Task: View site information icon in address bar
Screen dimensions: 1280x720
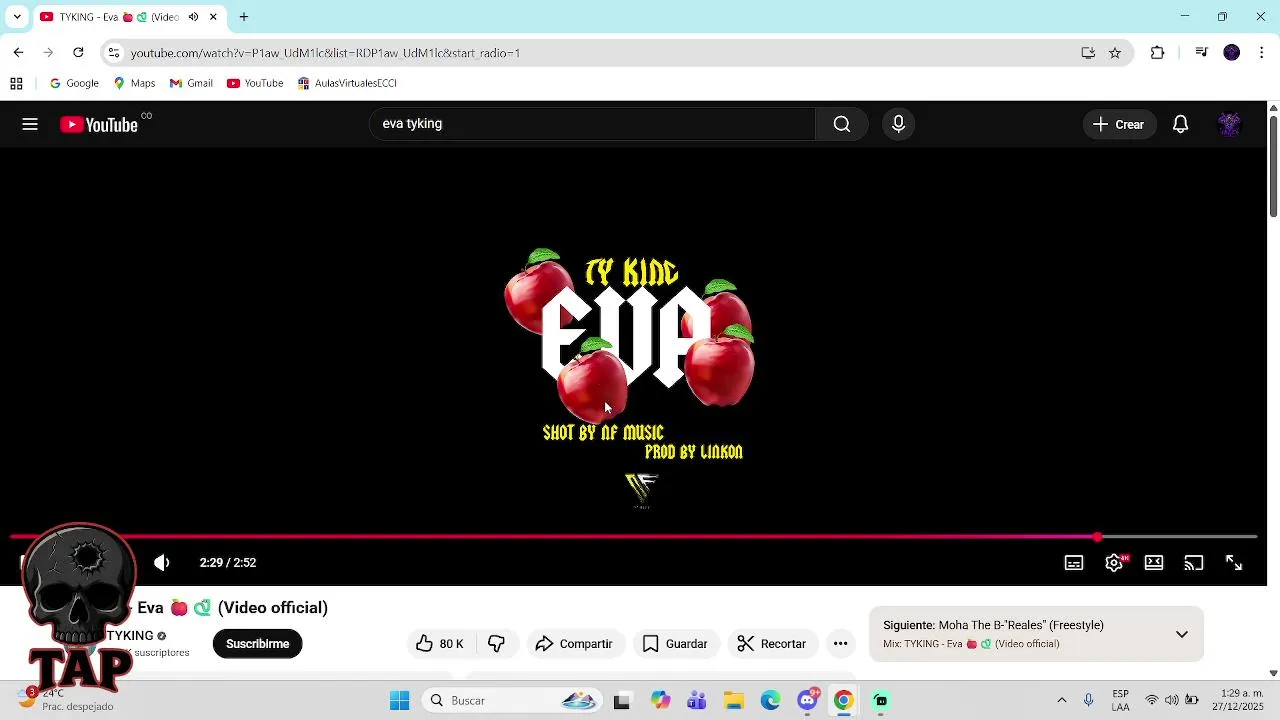Action: click(x=114, y=53)
